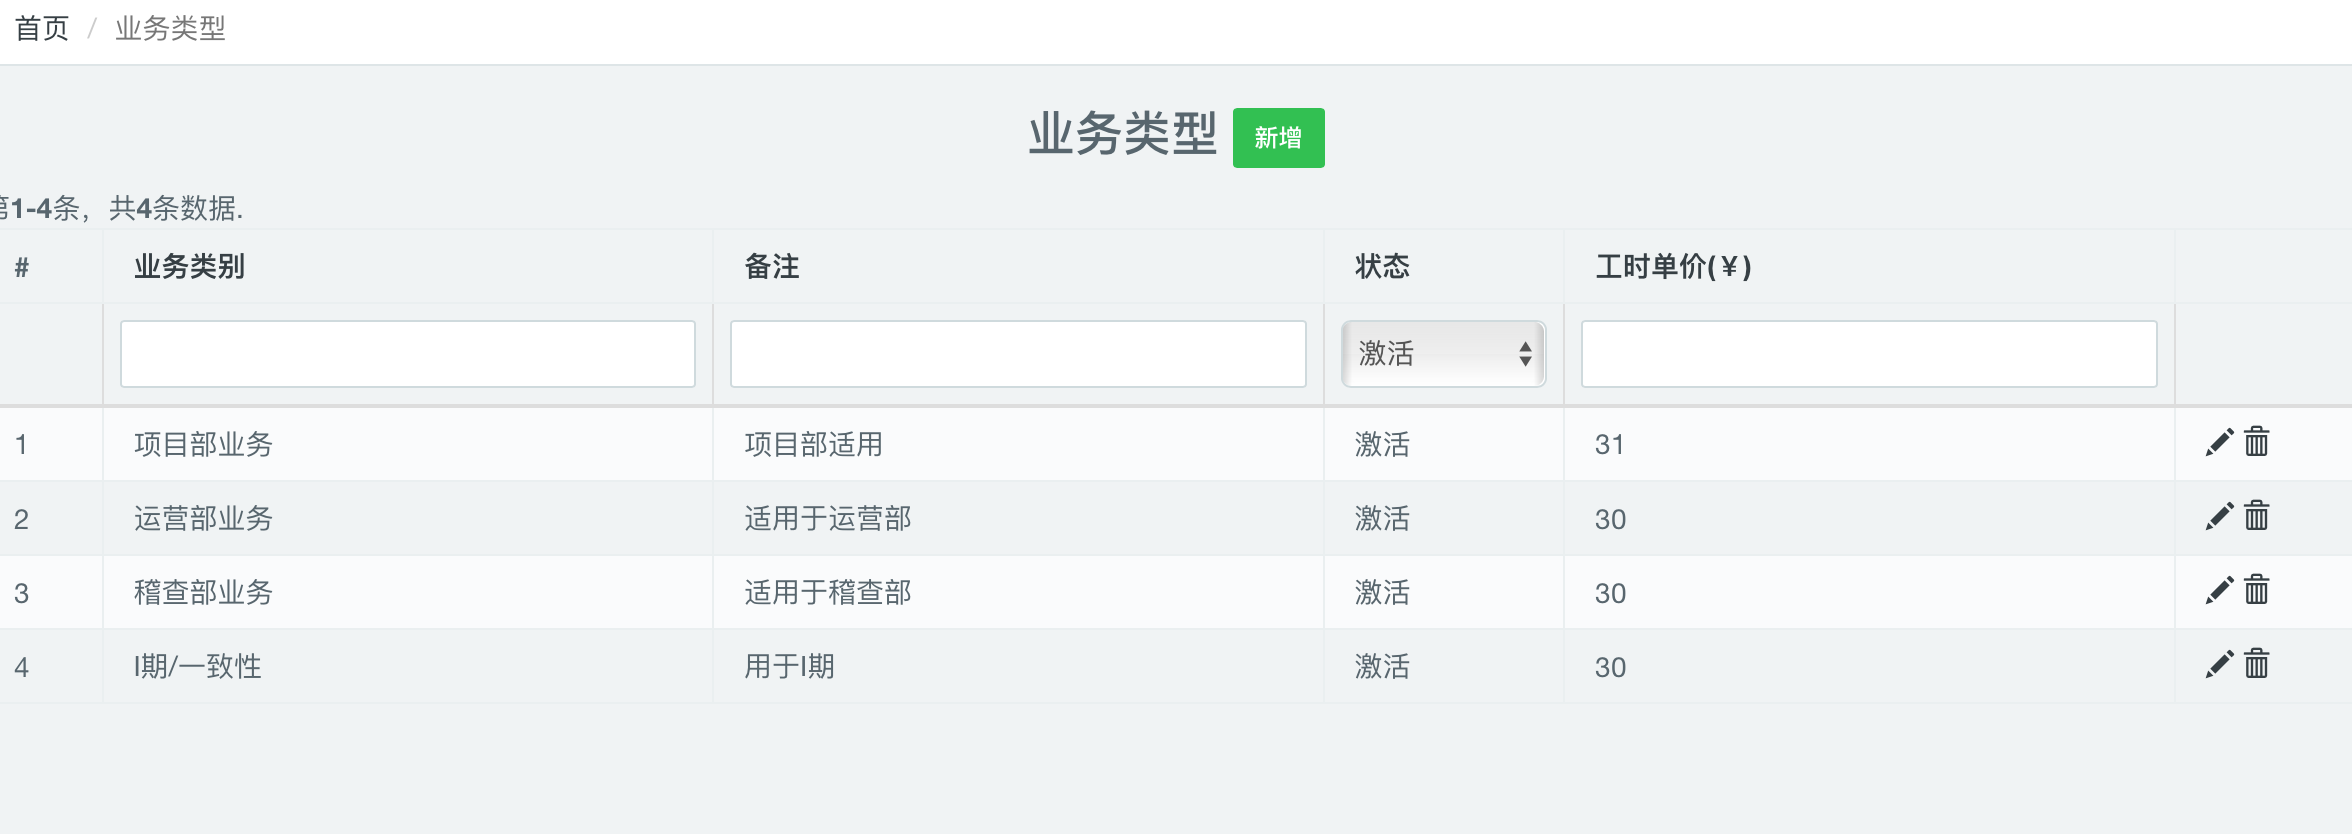Viewport: 2352px width, 834px height.
Task: Focus the 工时单价 filter input field
Action: tap(1869, 353)
